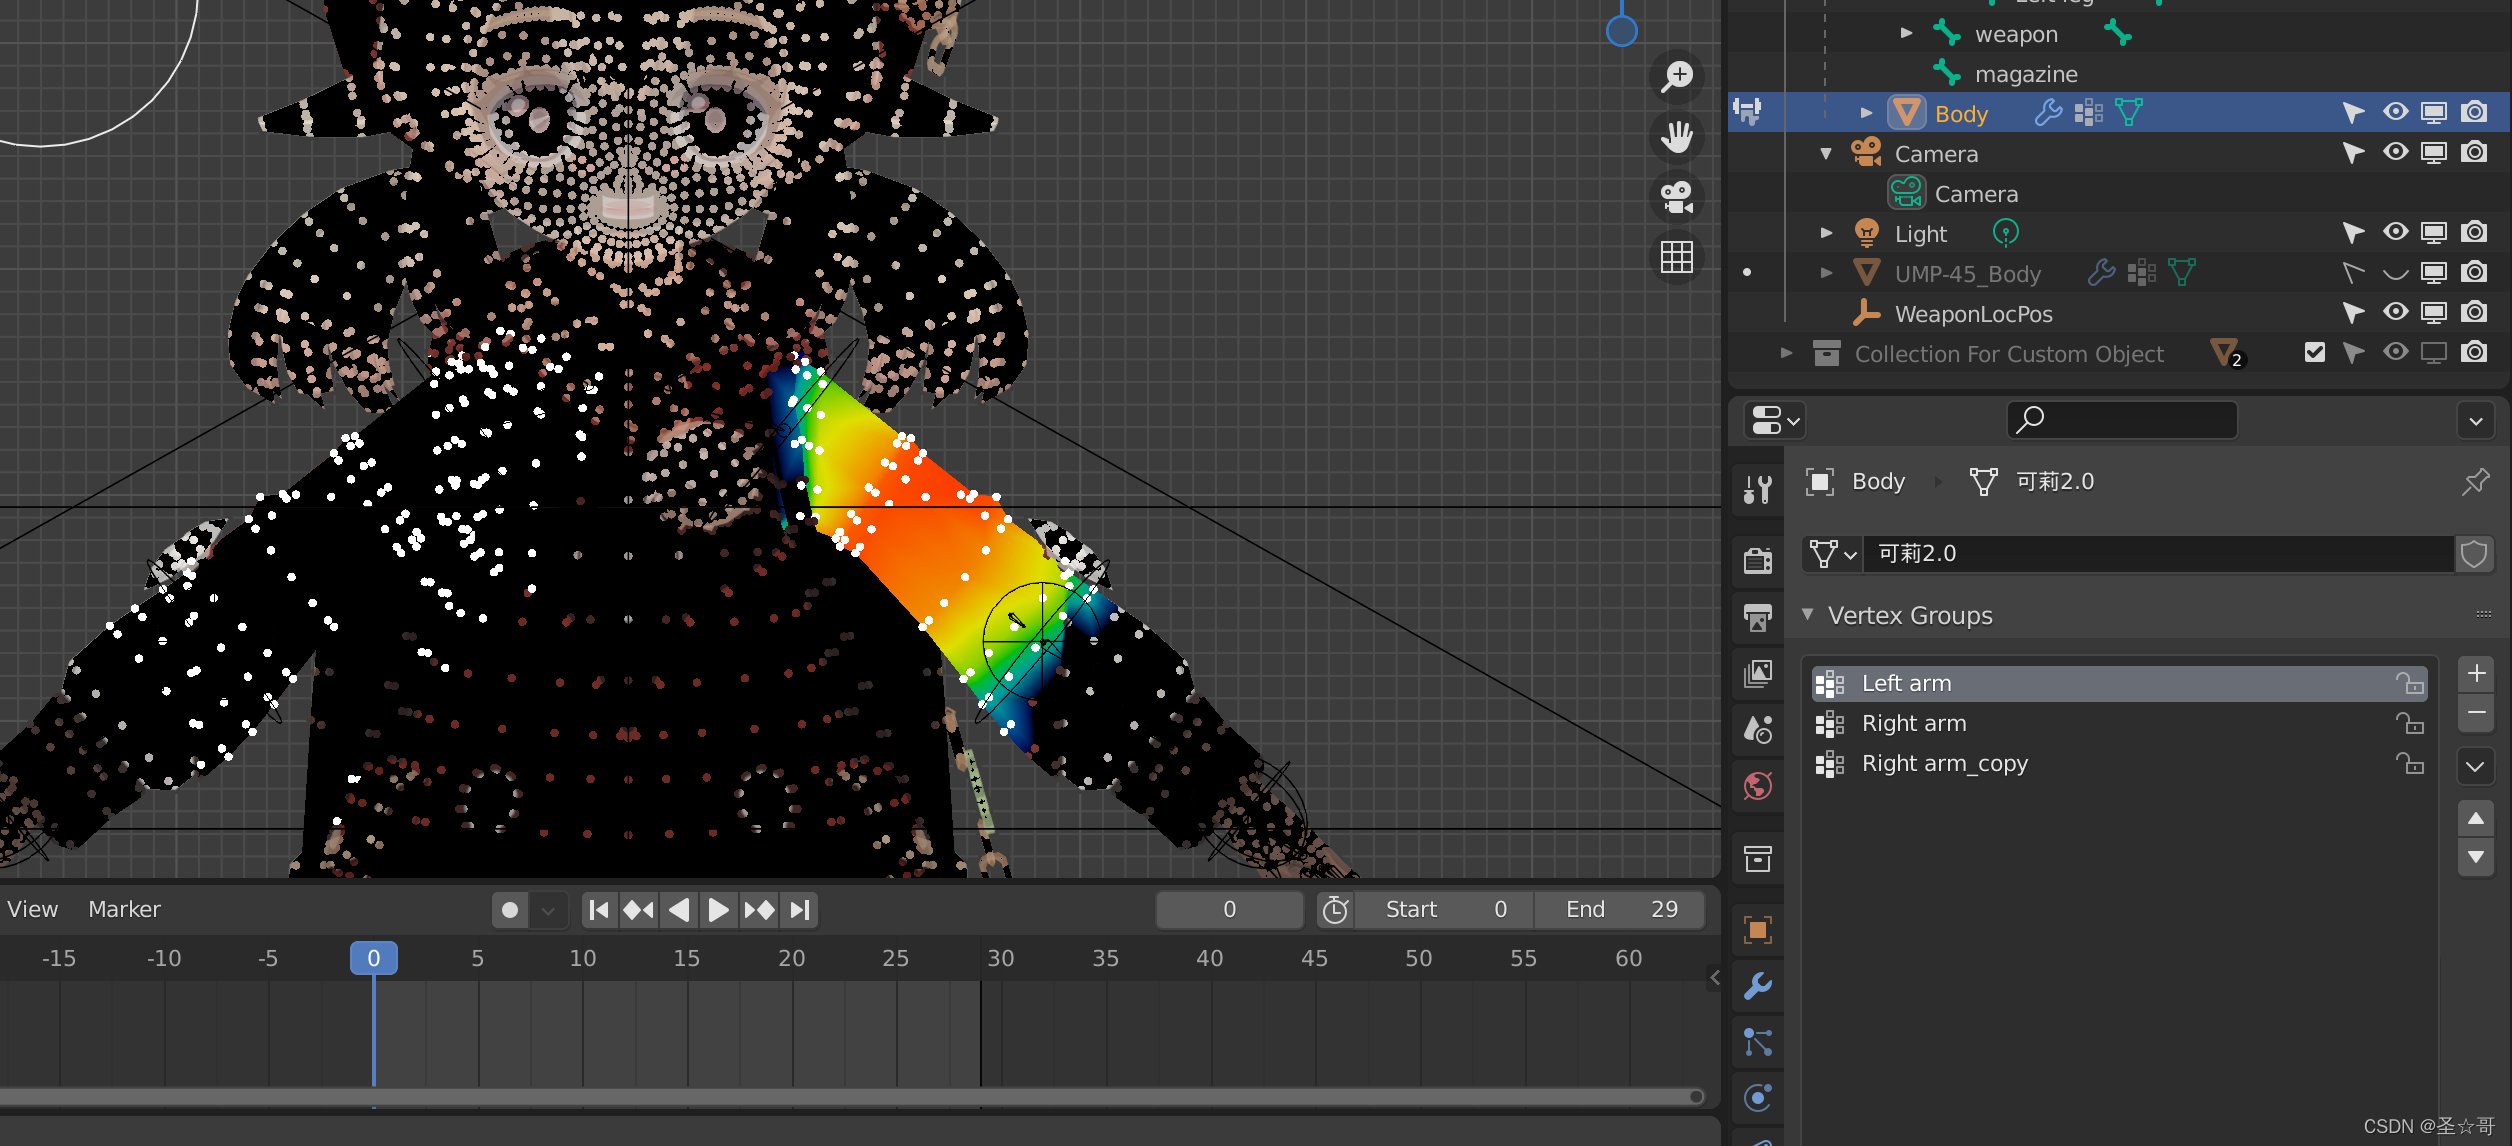Open the timeline View menu
2512x1146 pixels.
33,909
